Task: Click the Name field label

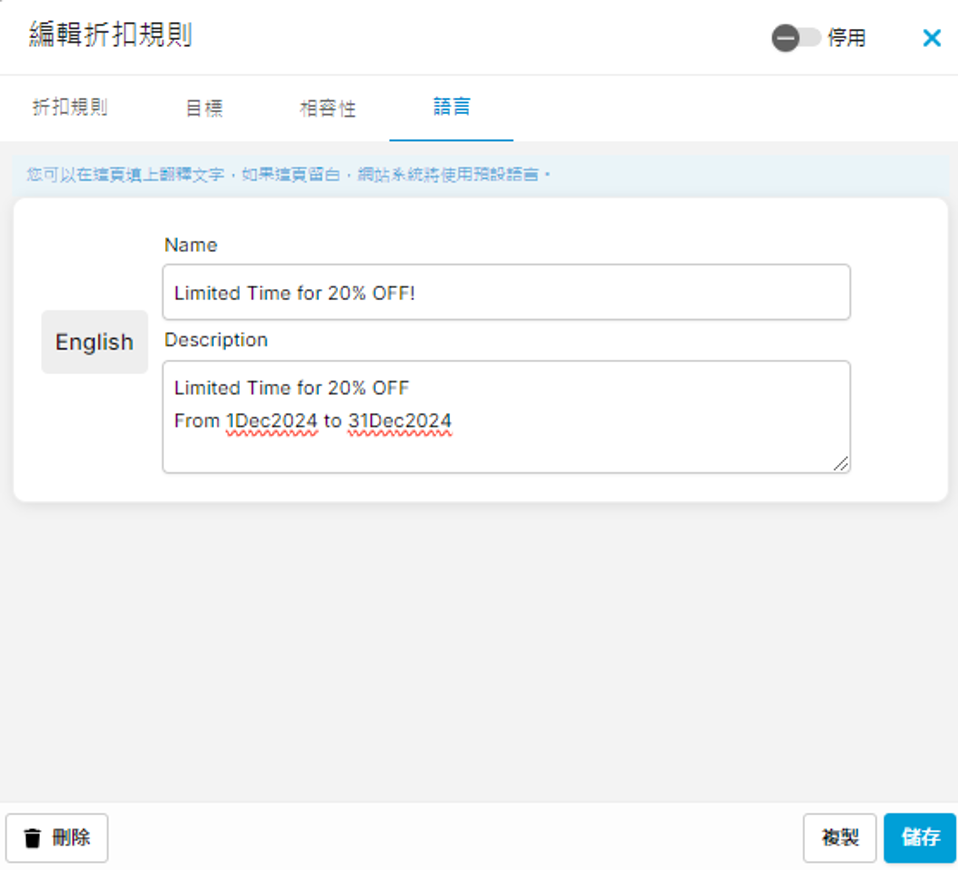Action: pyautogui.click(x=190, y=245)
